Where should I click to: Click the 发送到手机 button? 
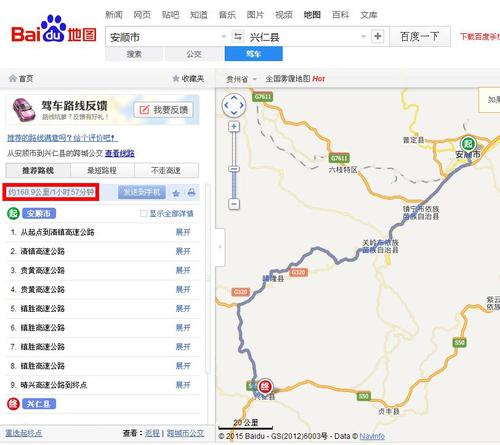142,192
